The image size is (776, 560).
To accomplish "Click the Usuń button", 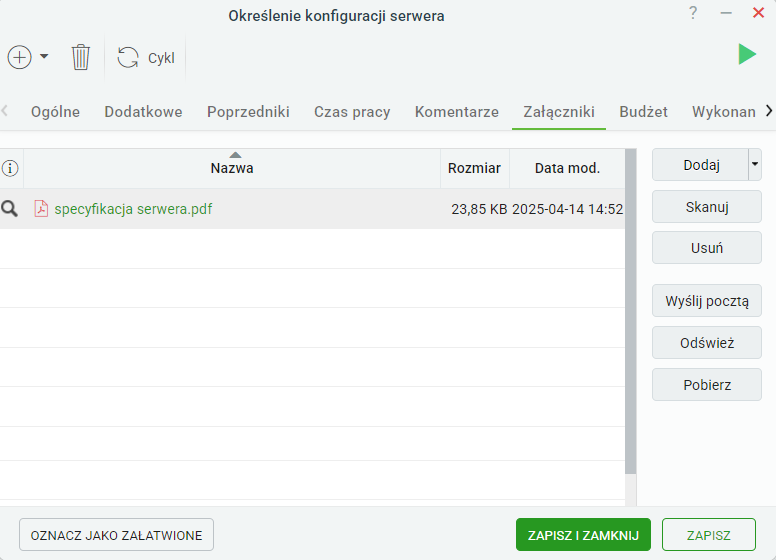I will (x=707, y=247).
